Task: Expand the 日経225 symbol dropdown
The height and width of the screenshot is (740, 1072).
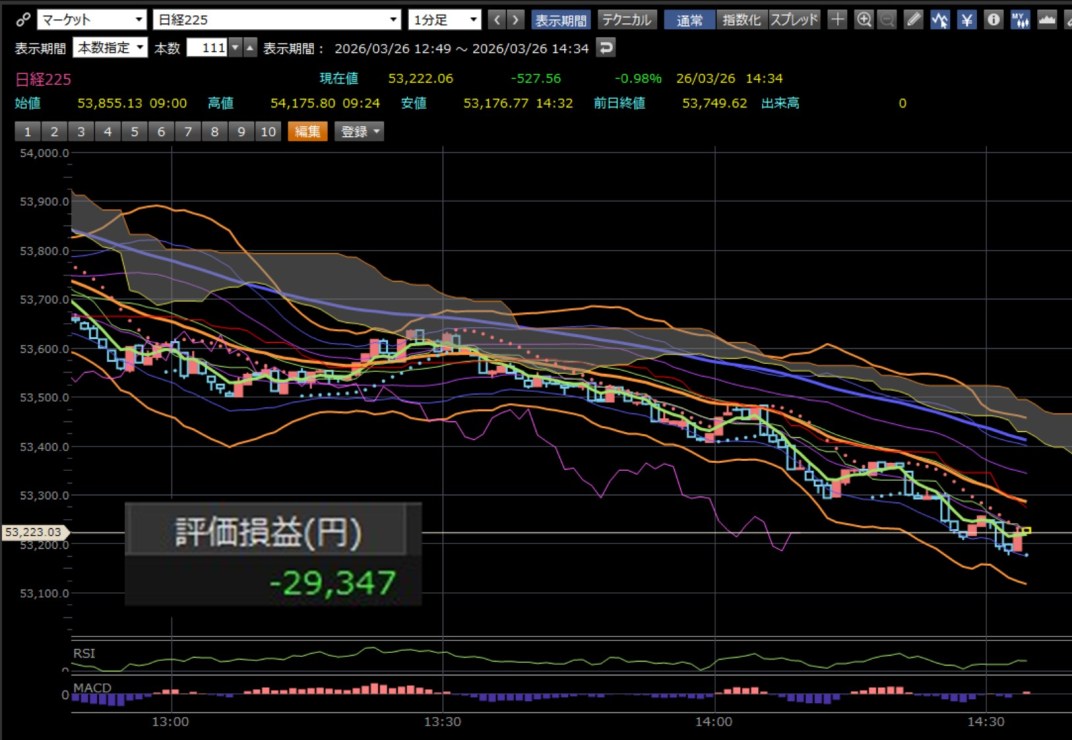Action: [277, 20]
